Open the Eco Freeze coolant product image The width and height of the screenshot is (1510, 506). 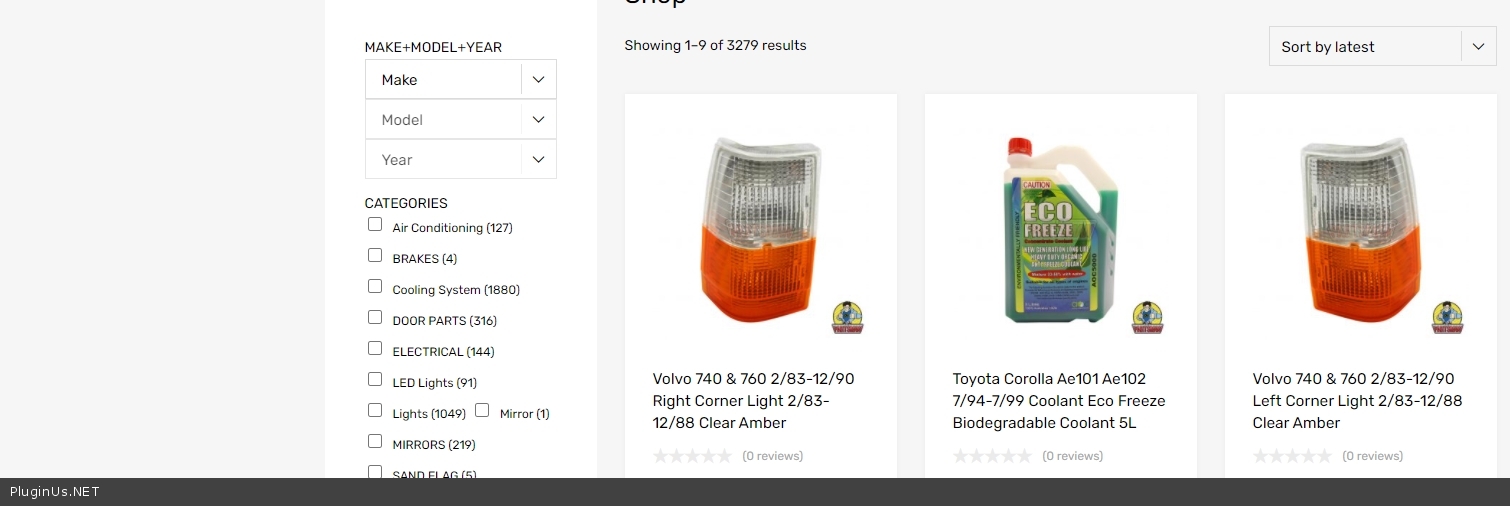pyautogui.click(x=1060, y=230)
